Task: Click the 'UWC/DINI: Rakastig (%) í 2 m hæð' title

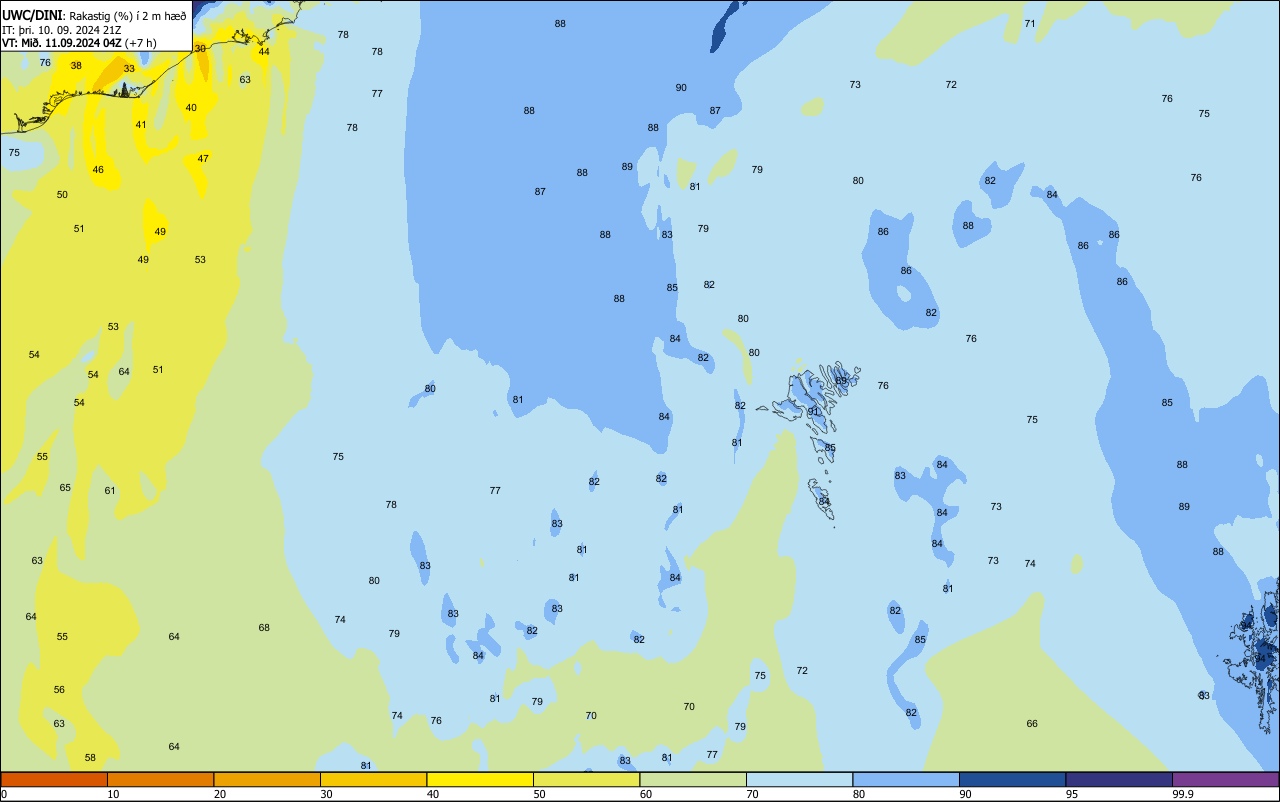Action: pyautogui.click(x=94, y=15)
